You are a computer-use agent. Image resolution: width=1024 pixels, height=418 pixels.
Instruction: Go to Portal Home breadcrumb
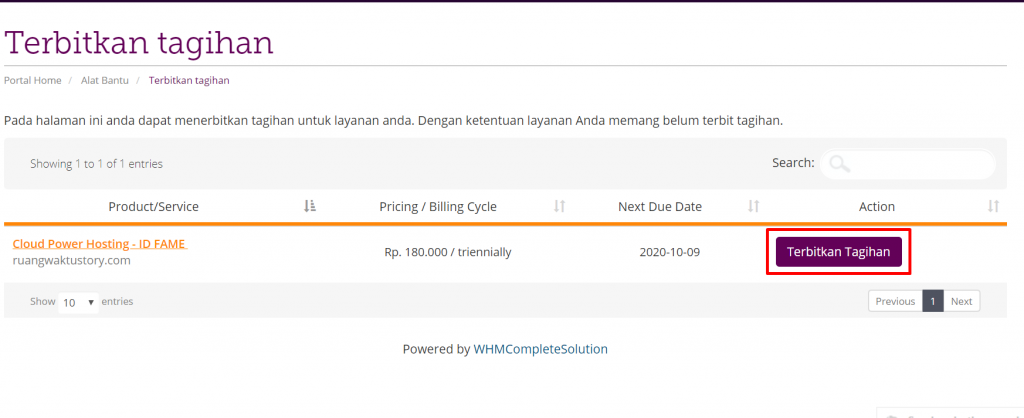coord(33,80)
